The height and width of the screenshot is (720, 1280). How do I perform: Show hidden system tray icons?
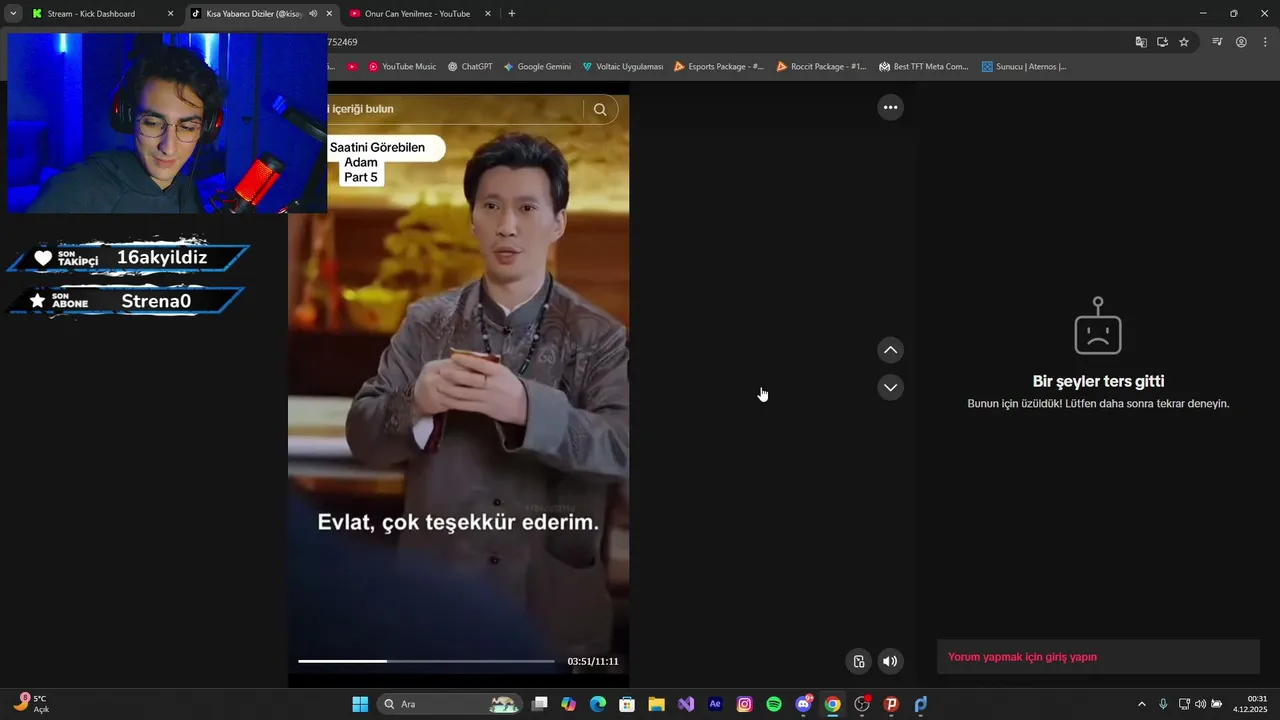(x=1142, y=704)
